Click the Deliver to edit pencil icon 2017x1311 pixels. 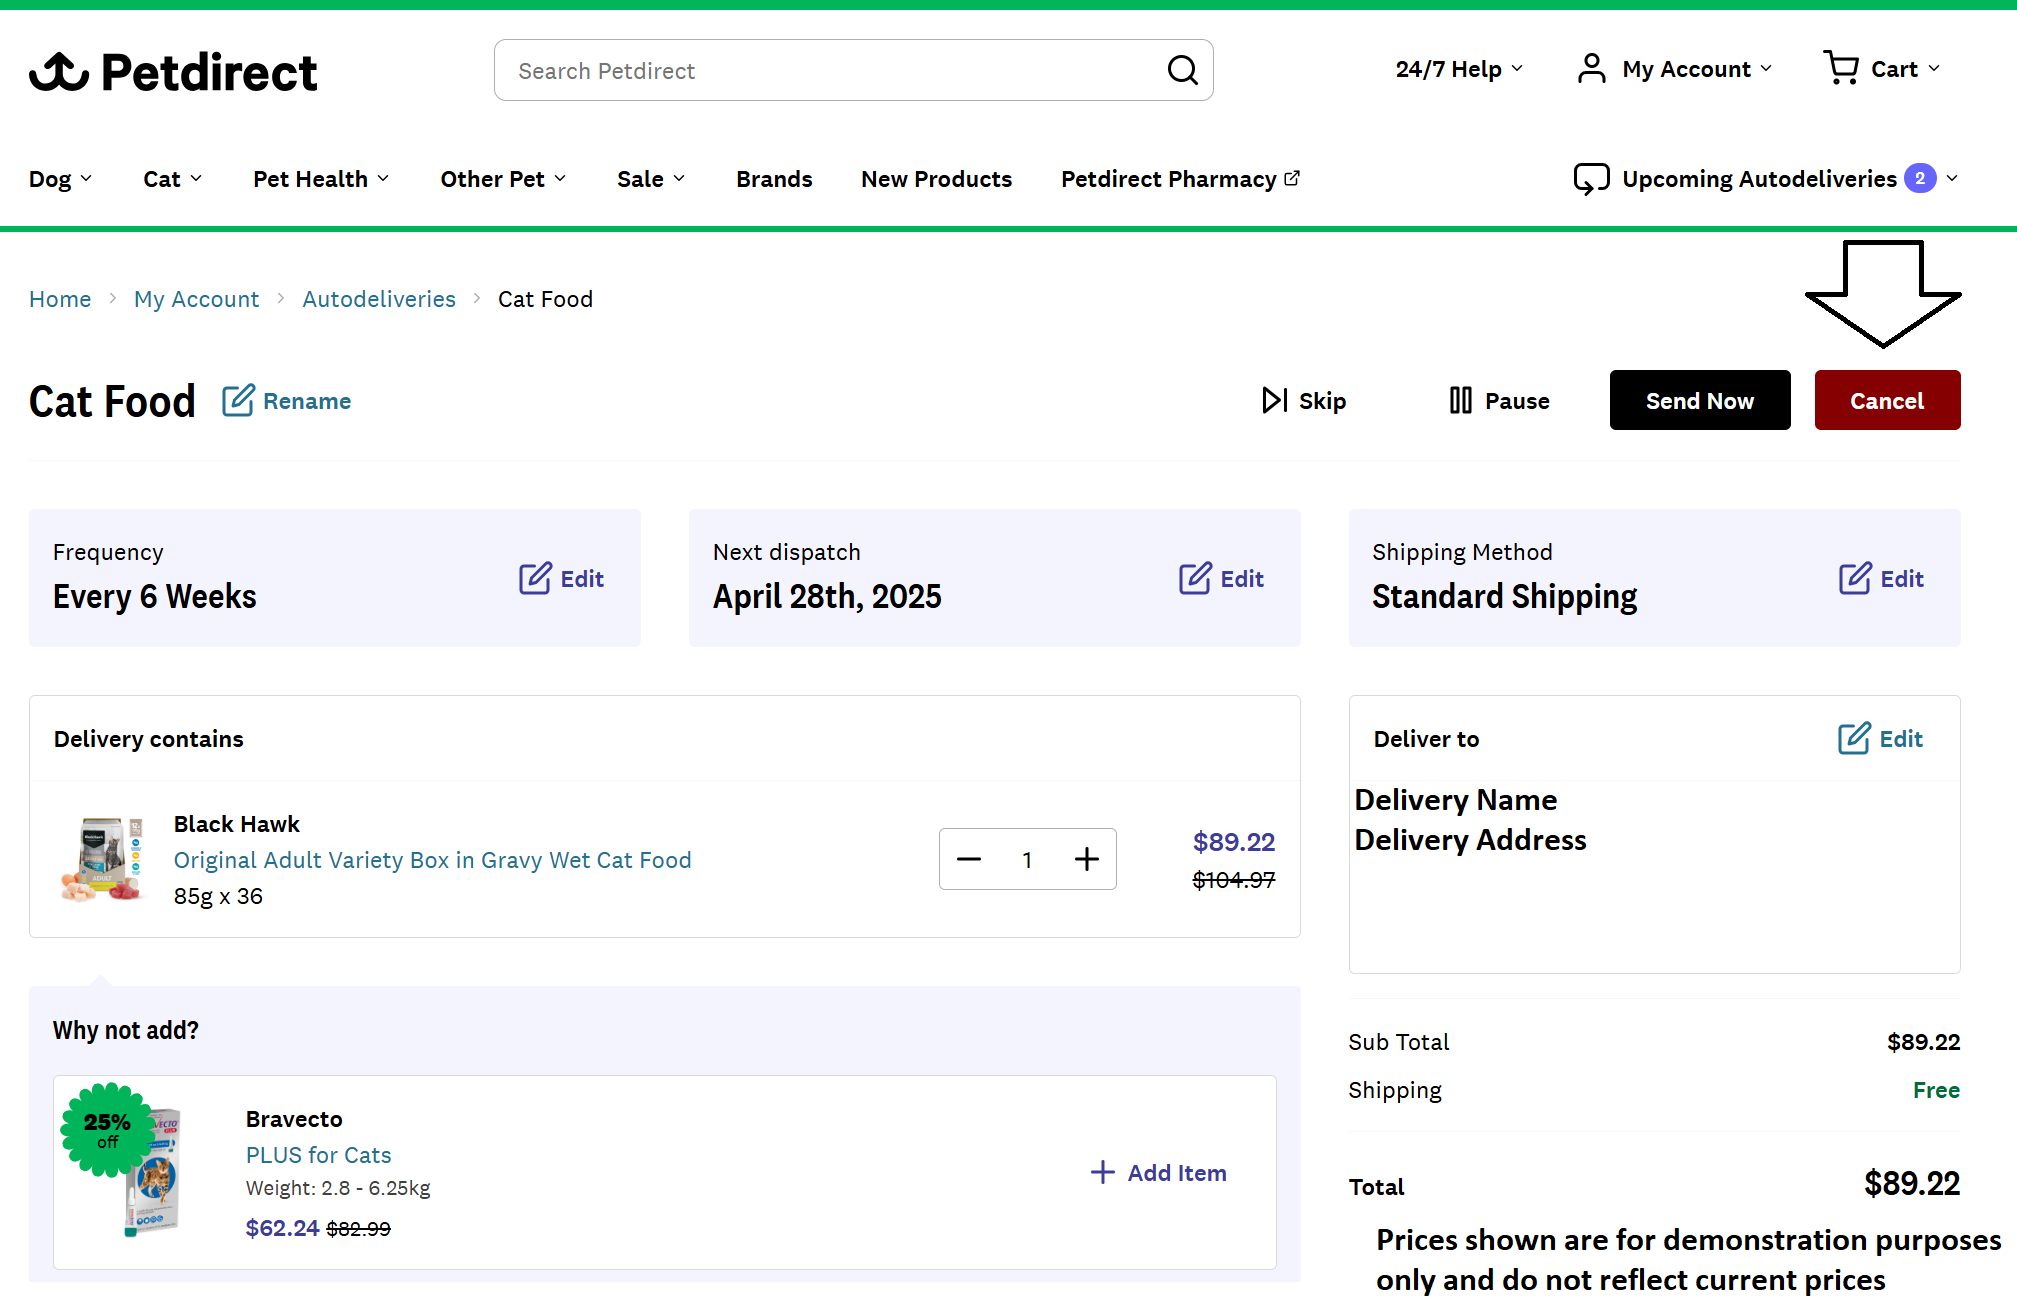[x=1854, y=739]
